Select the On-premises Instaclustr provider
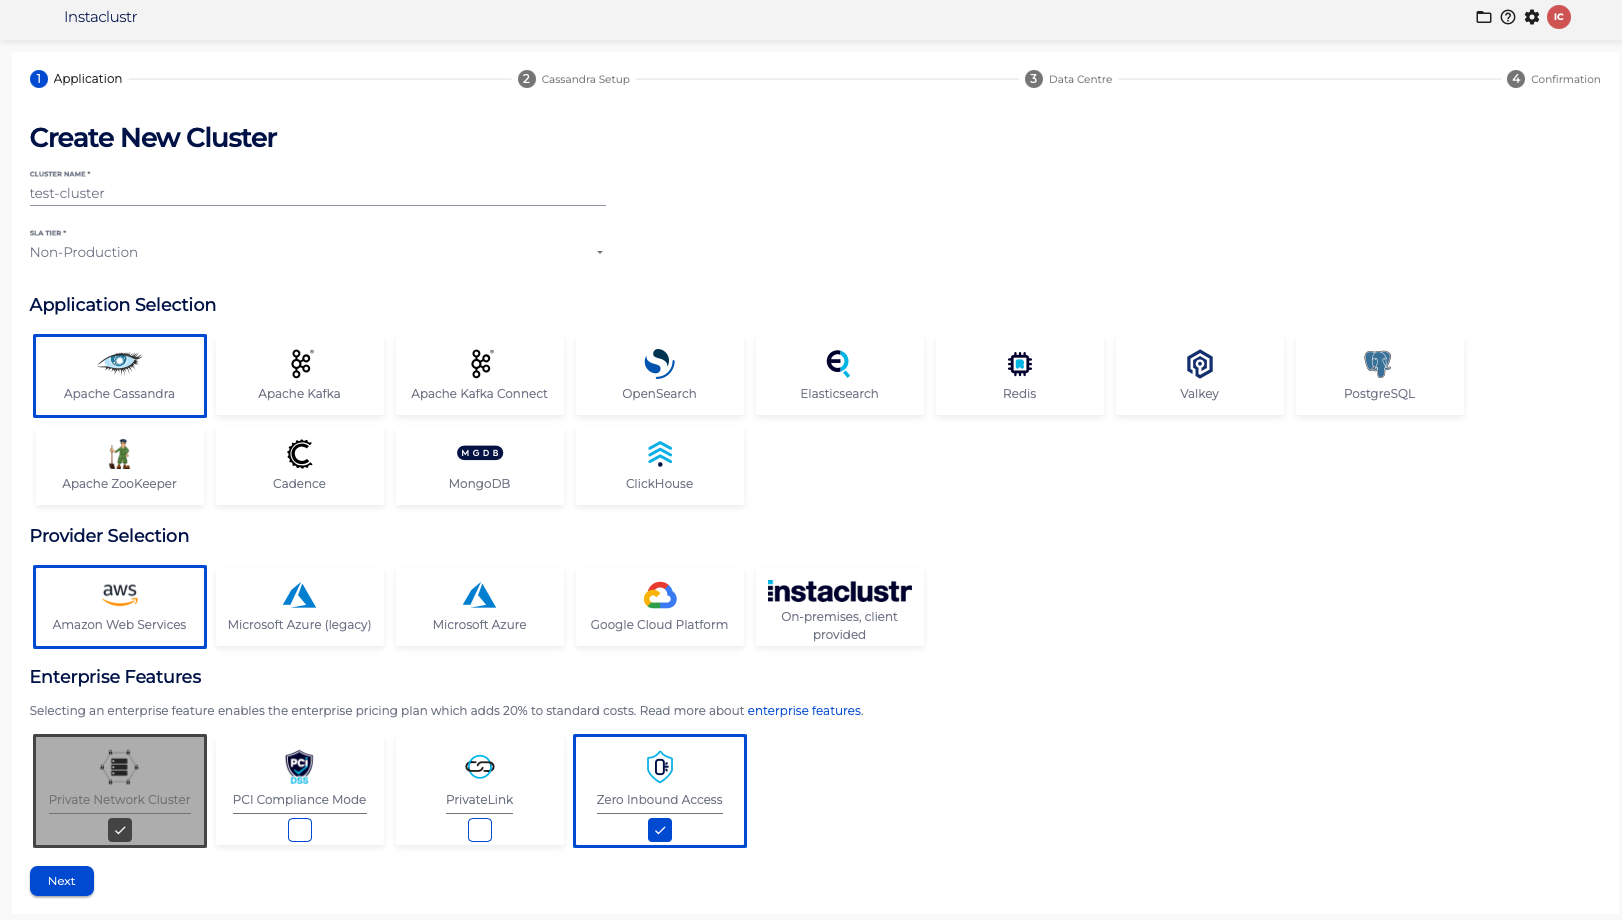 [x=840, y=607]
